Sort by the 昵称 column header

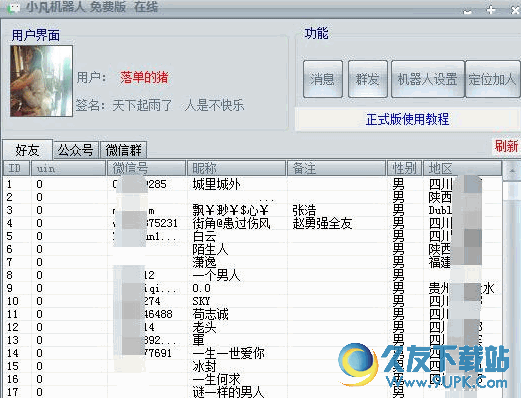[x=236, y=168]
